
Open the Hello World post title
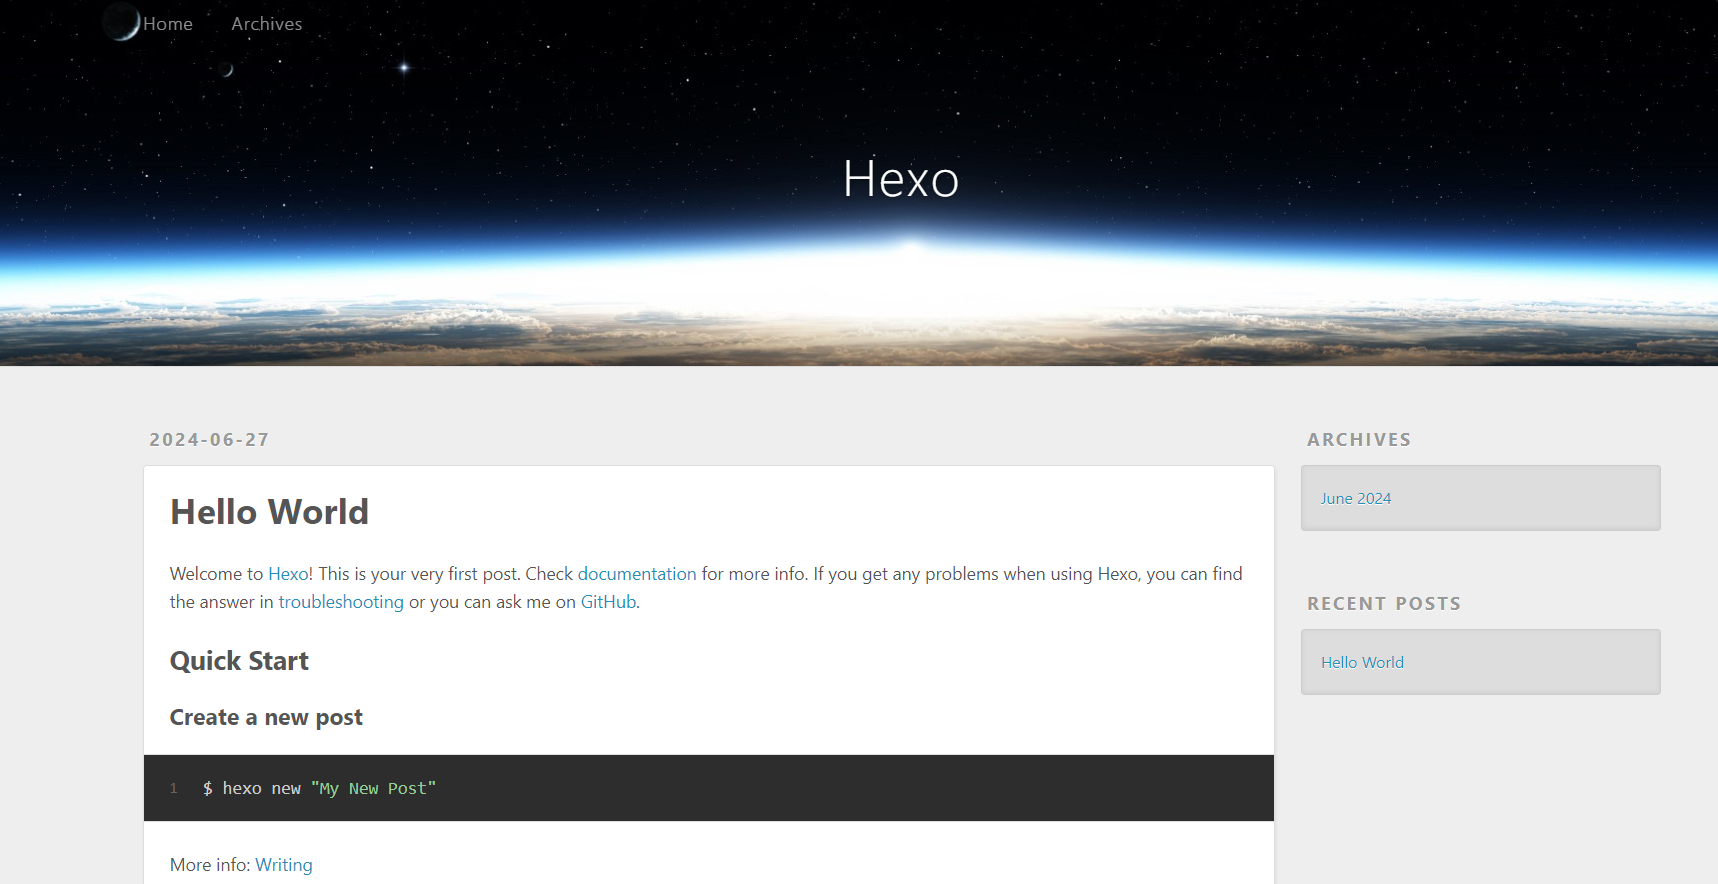pyautogui.click(x=269, y=512)
